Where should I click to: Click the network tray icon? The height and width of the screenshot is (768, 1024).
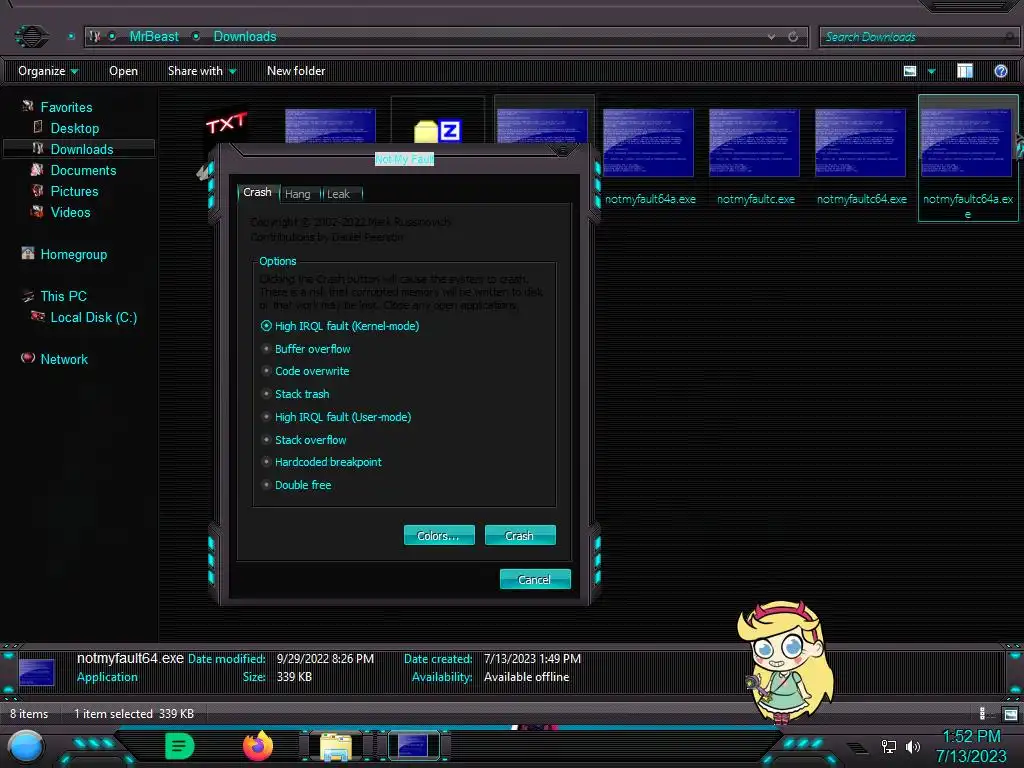[888, 746]
